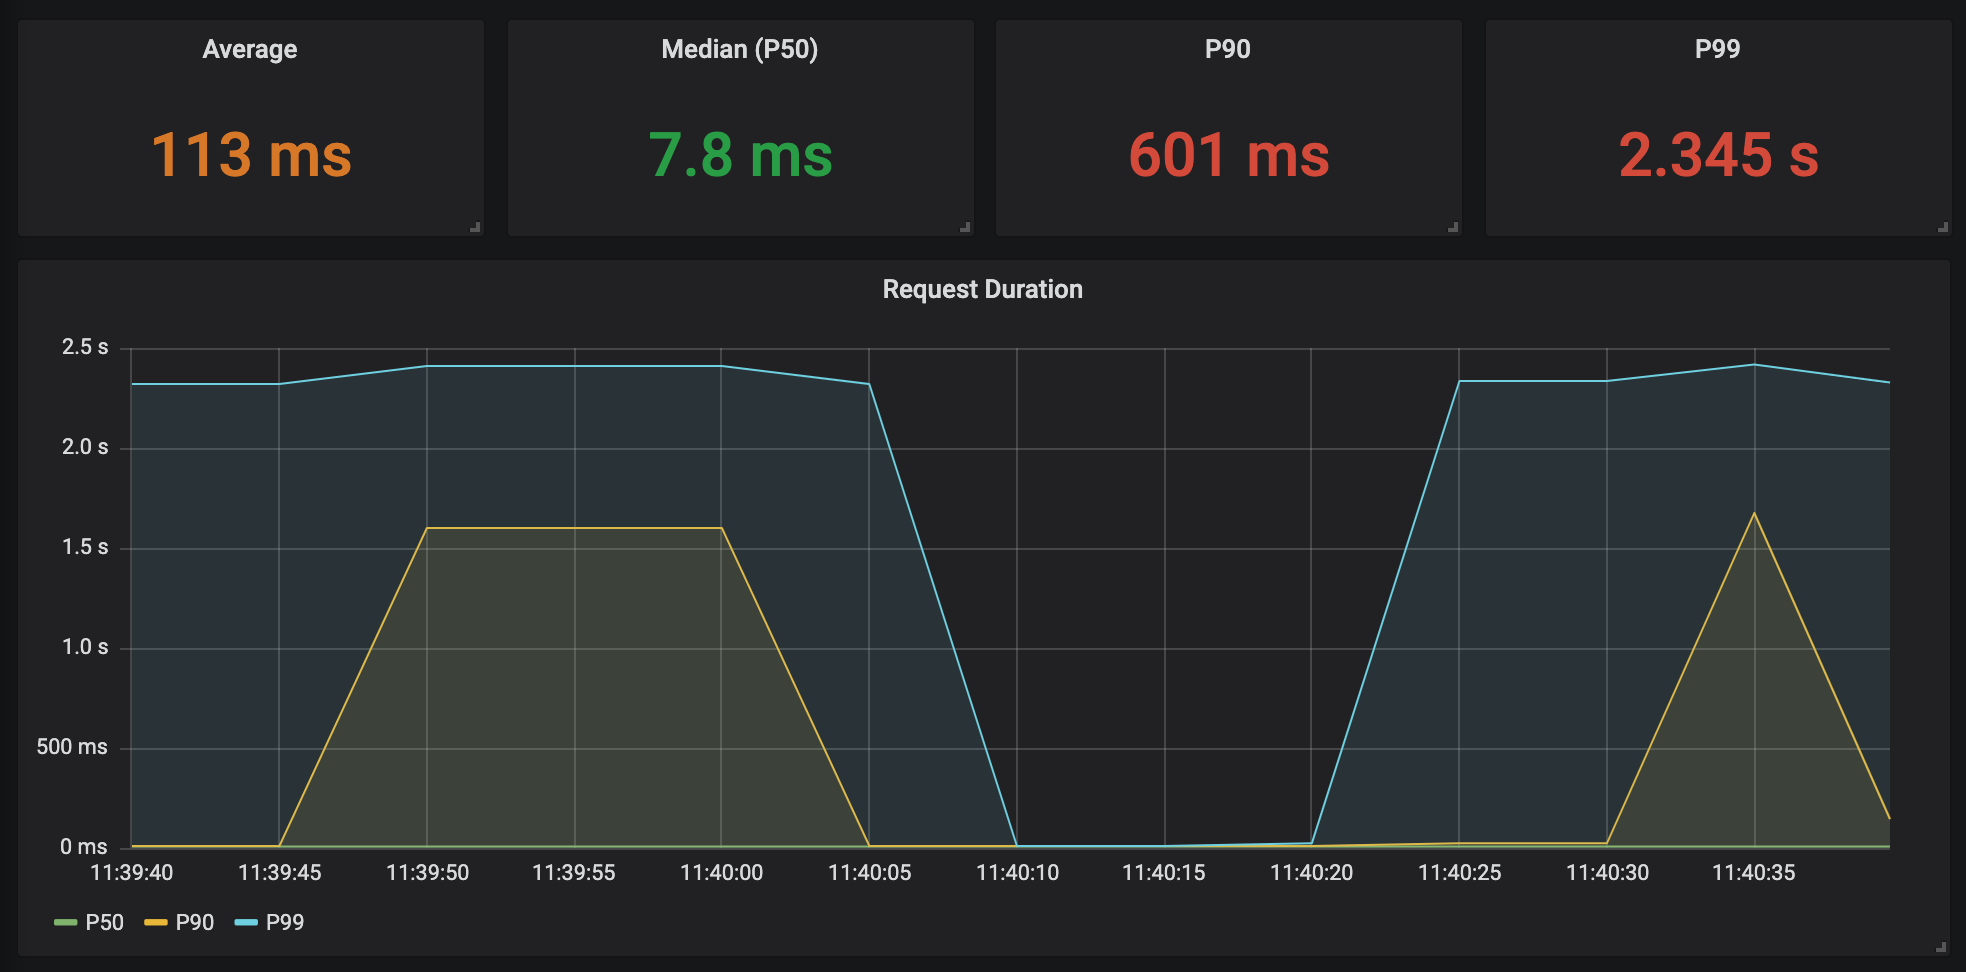Grab the Request Duration panel corner handle
Screen dimensions: 1966x972
tap(1941, 946)
